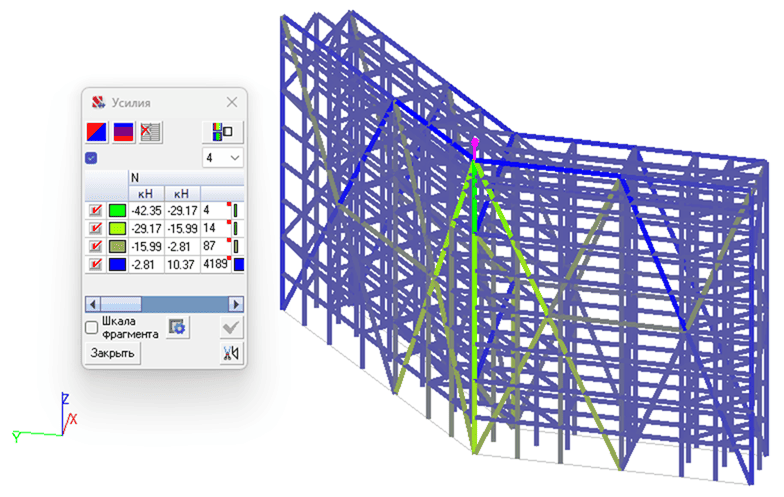Toggle the blue checkbox above the table
Screen dimensions: 784x497
point(92,158)
